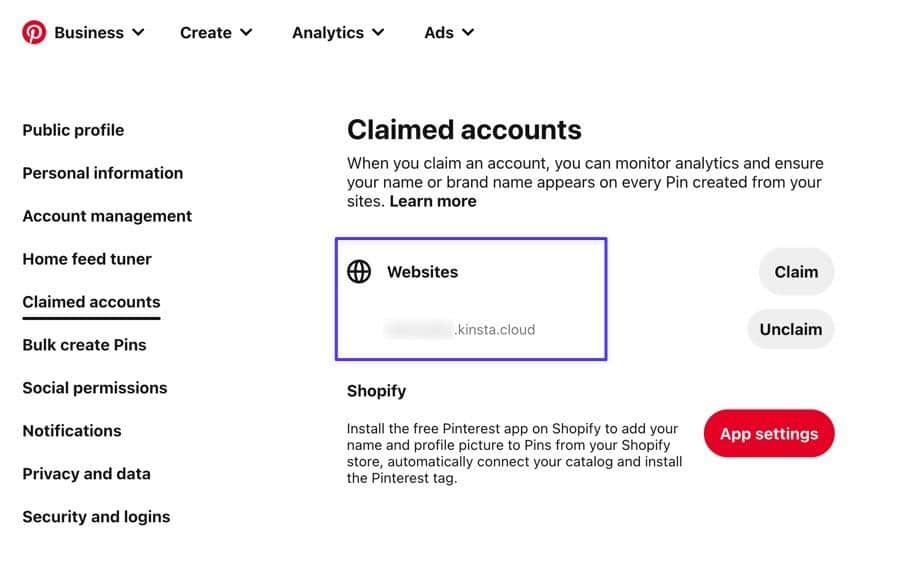Open the Ads dropdown
This screenshot has height=578, width=922.
[448, 32]
